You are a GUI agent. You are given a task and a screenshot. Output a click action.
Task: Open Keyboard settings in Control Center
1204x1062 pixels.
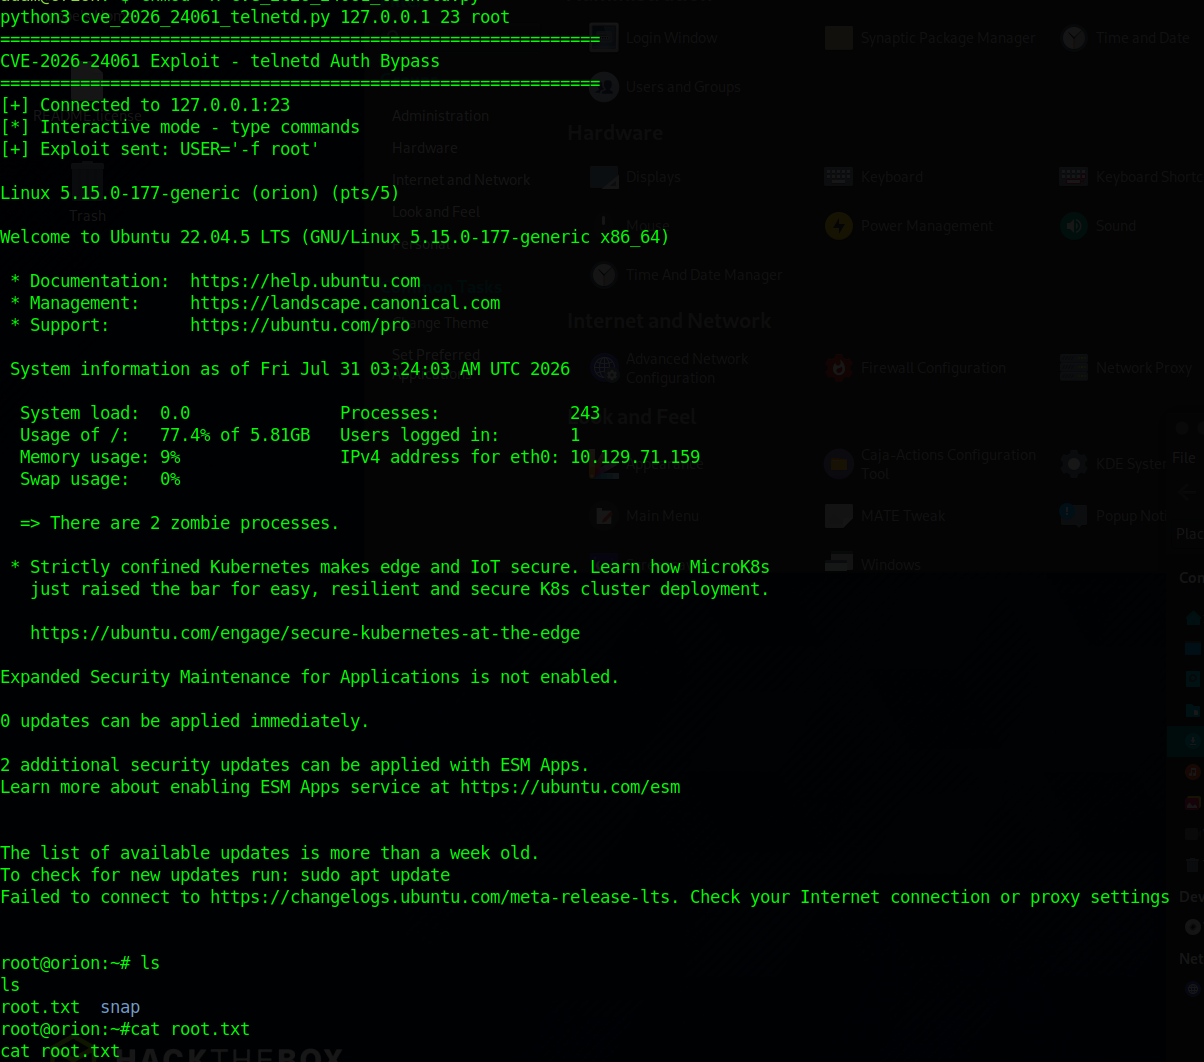(874, 177)
